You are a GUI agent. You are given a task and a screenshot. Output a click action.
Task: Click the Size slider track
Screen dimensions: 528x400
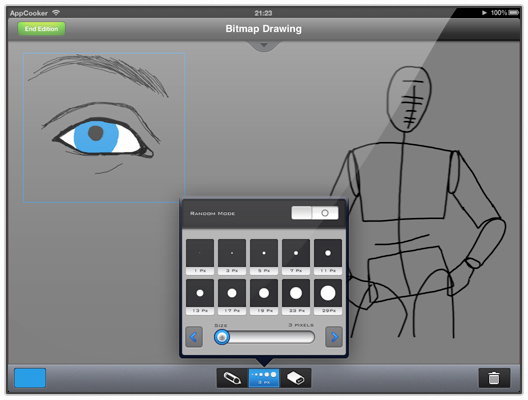point(265,337)
